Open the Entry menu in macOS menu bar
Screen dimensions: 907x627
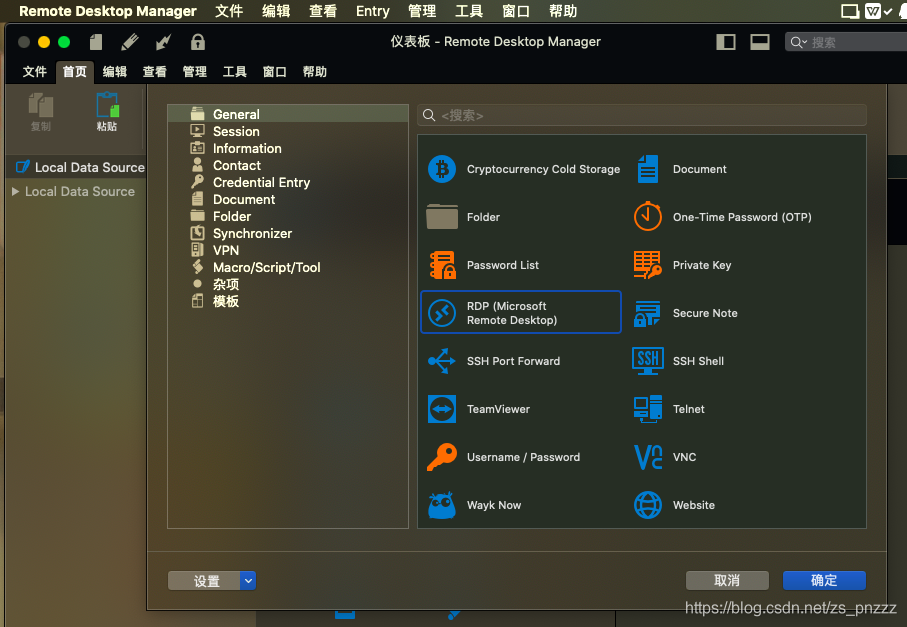coord(373,11)
